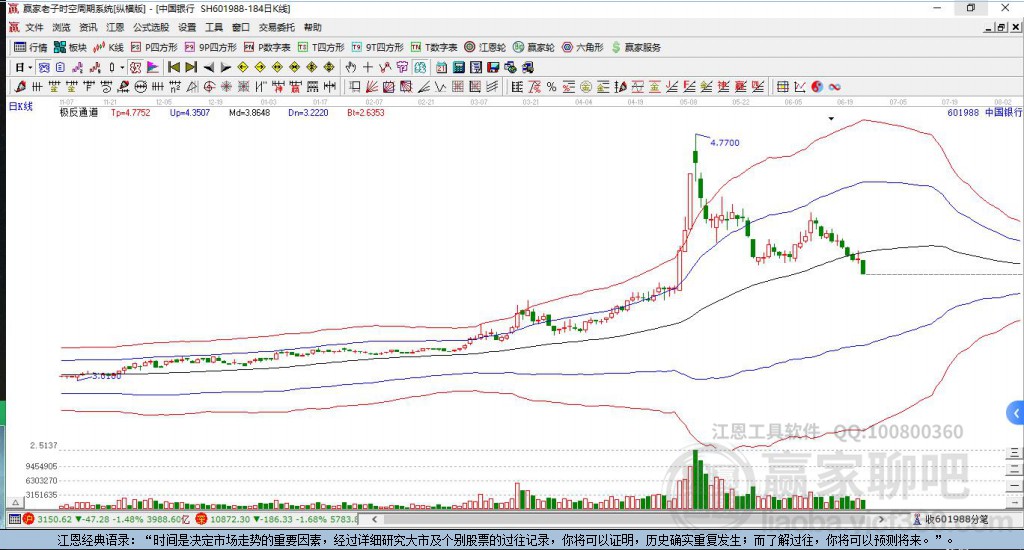Open the T四方形 tool
This screenshot has height=550, width=1024.
pos(321,47)
